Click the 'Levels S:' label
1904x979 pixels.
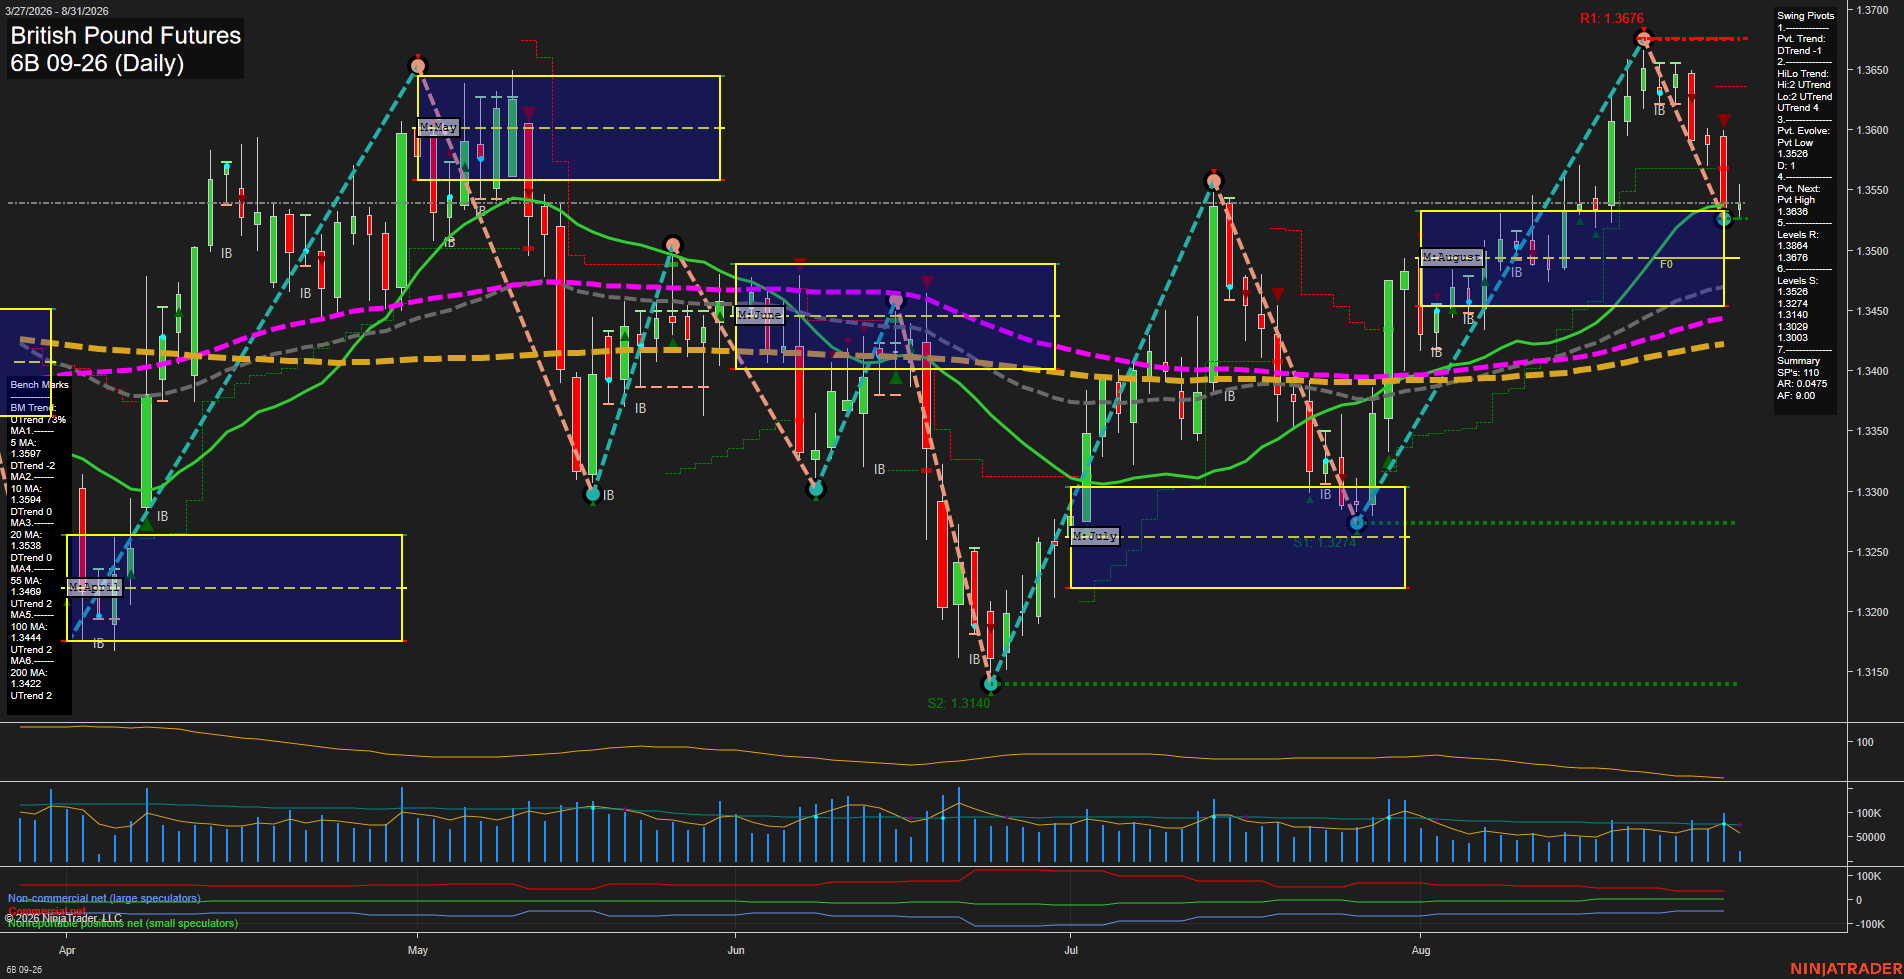tap(1797, 281)
